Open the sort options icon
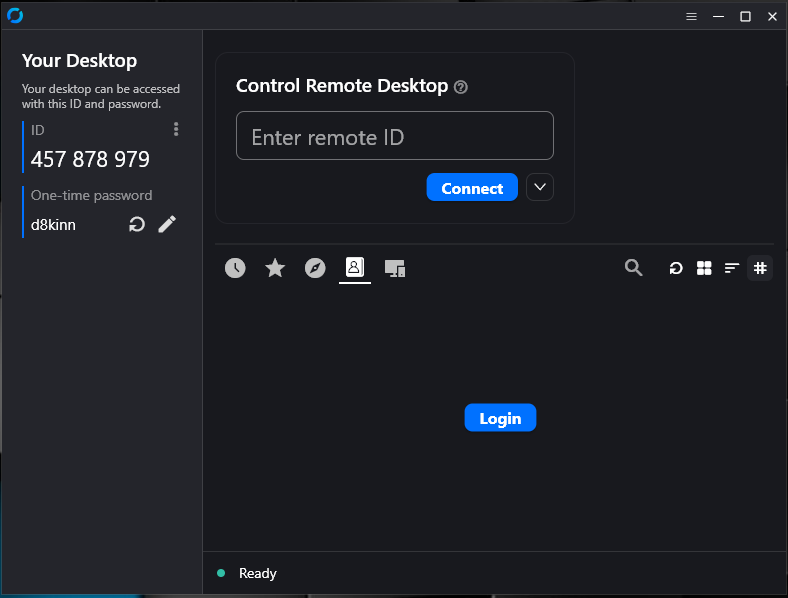Screen dimensions: 788x598 point(732,268)
